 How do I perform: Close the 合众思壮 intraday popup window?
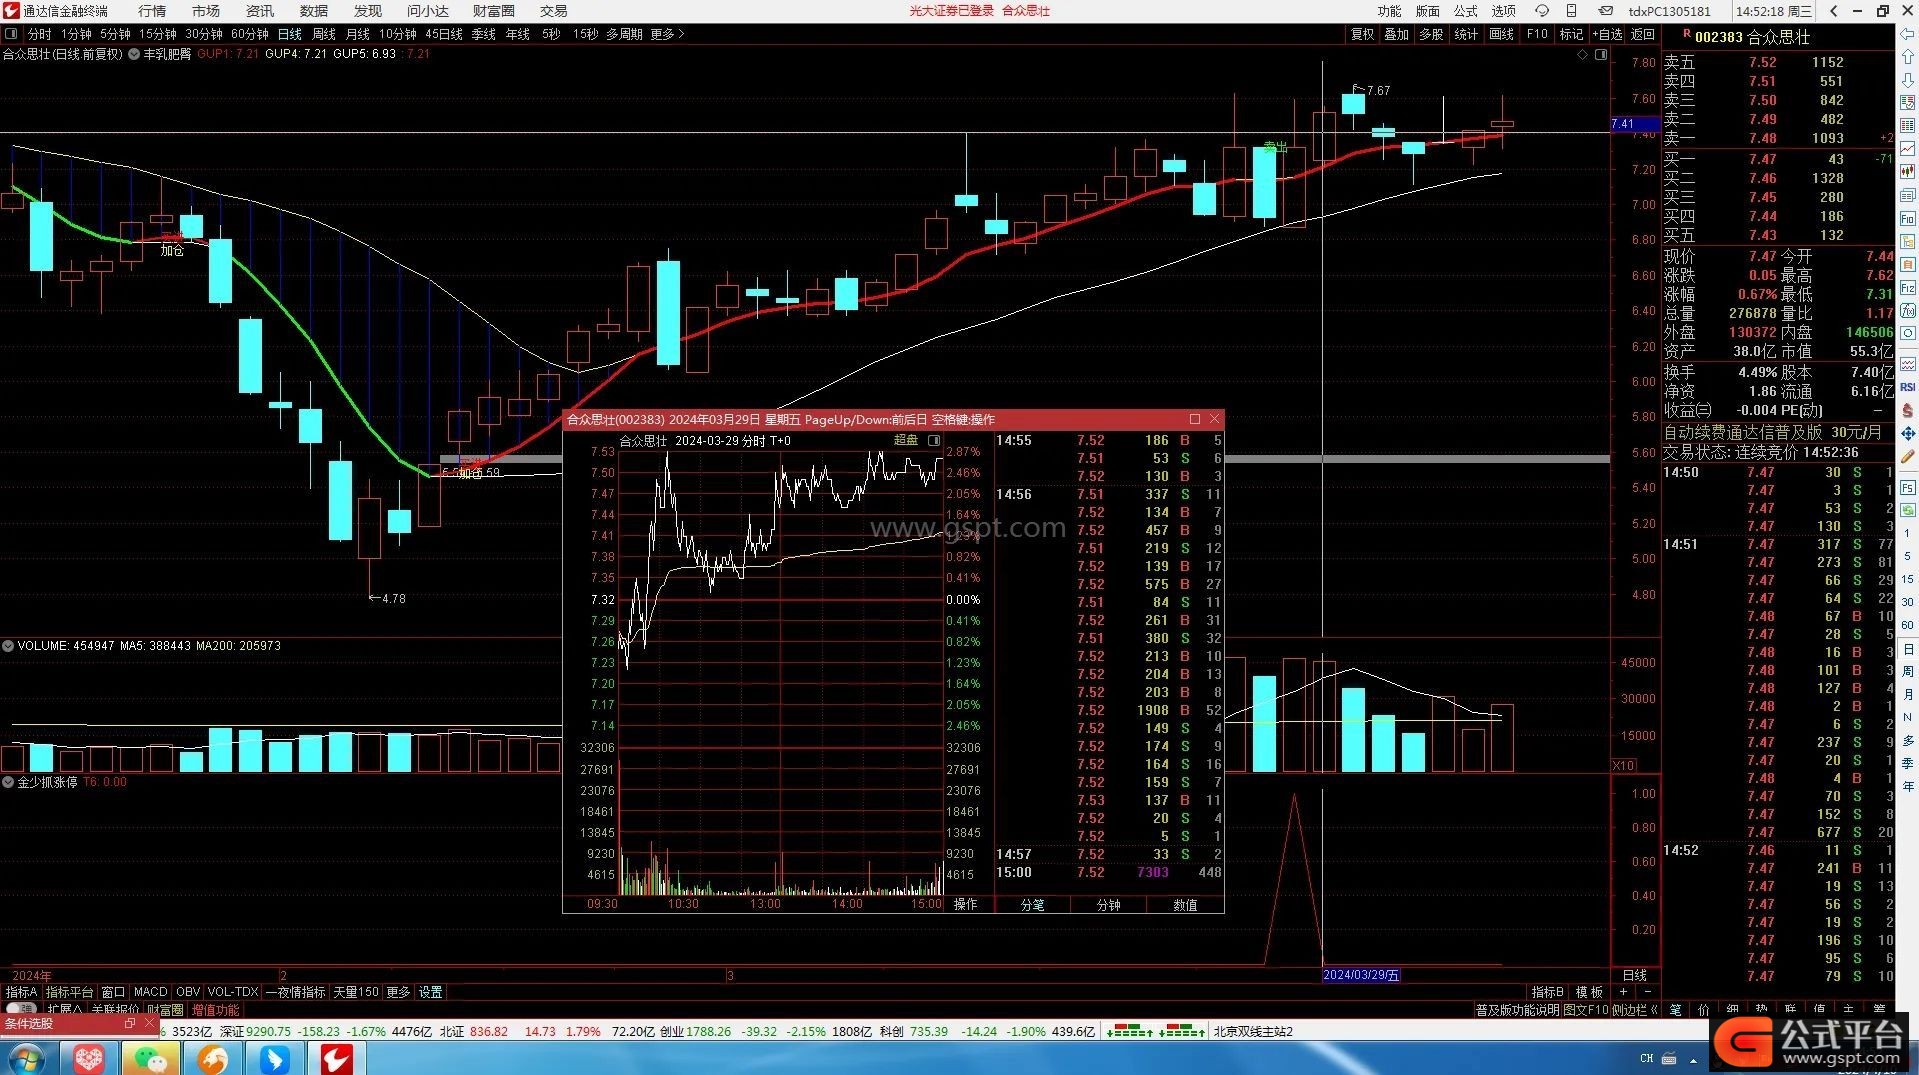point(1214,419)
